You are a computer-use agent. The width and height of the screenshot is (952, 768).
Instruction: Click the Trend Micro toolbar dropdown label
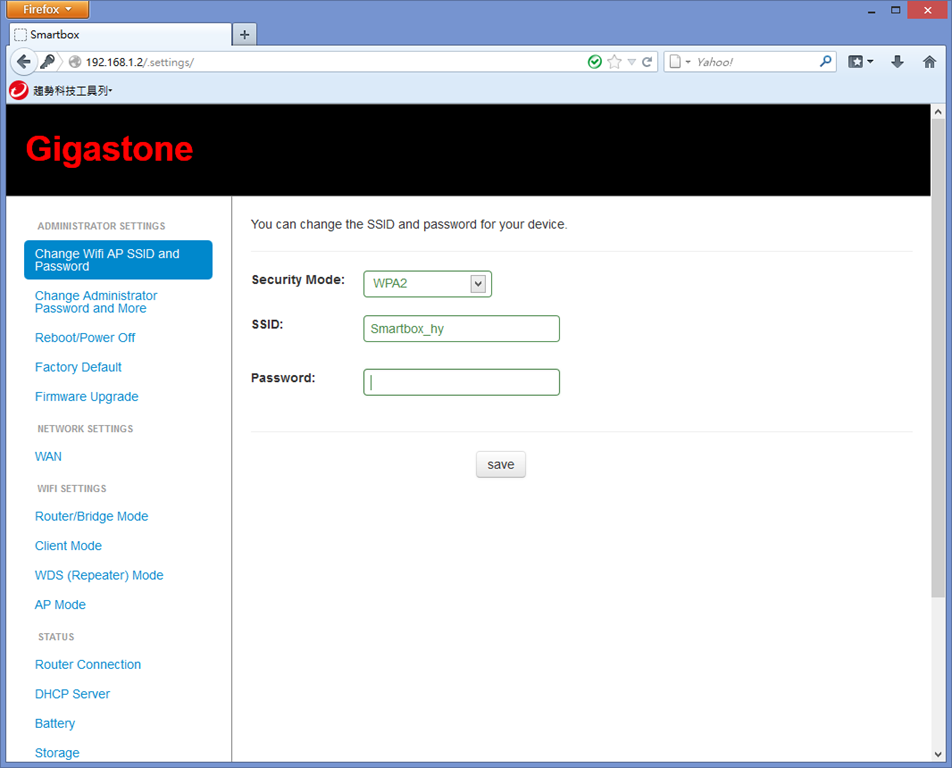[73, 90]
